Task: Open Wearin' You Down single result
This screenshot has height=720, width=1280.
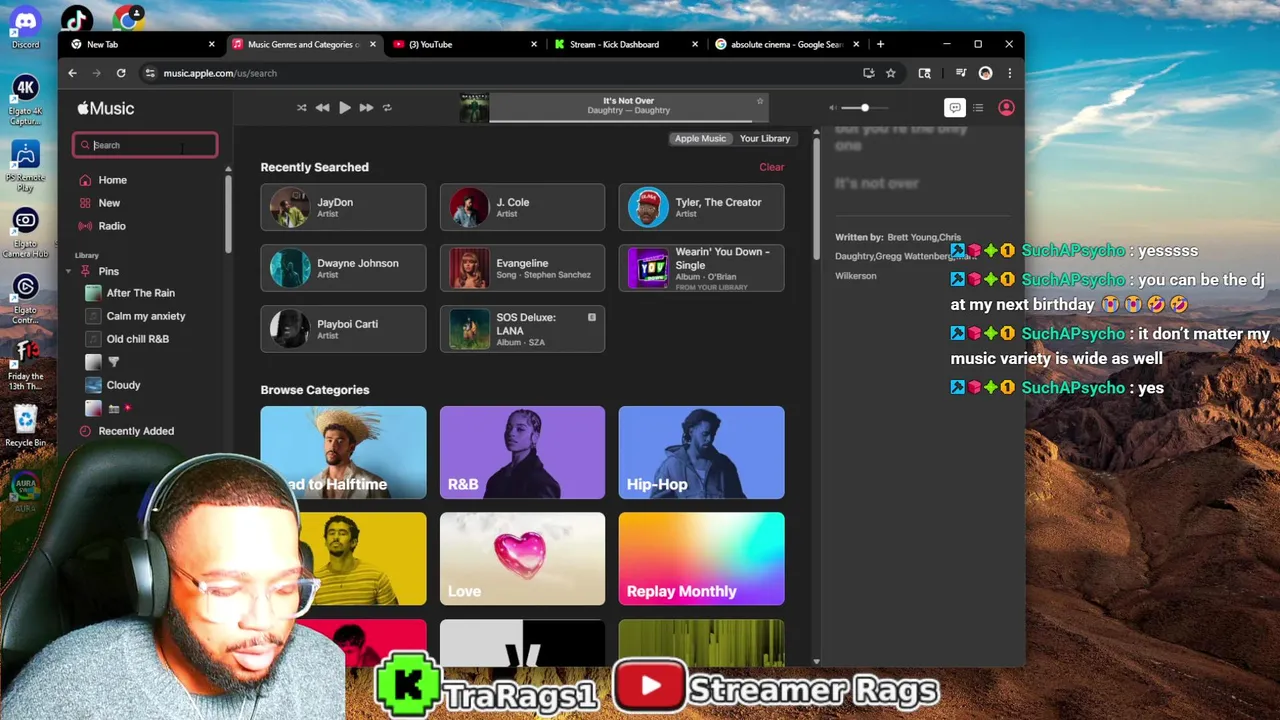Action: pos(701,268)
